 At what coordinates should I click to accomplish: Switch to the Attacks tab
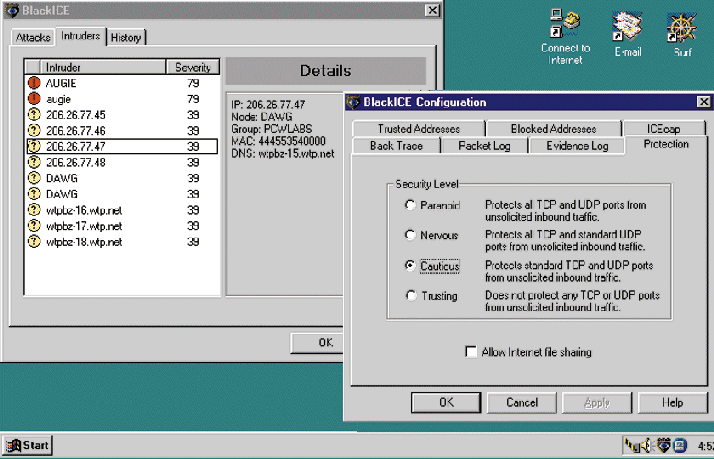(x=33, y=37)
